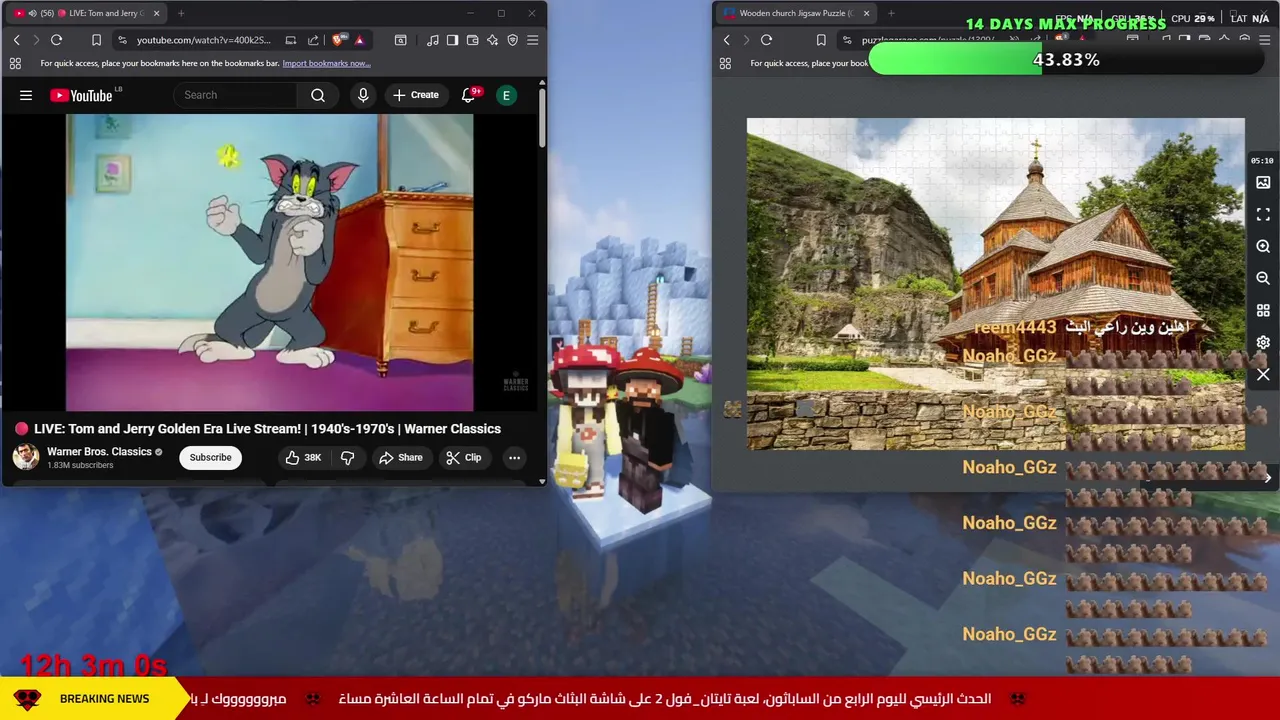
Task: Open browser hamburger menu in YouTube window
Action: [x=532, y=40]
